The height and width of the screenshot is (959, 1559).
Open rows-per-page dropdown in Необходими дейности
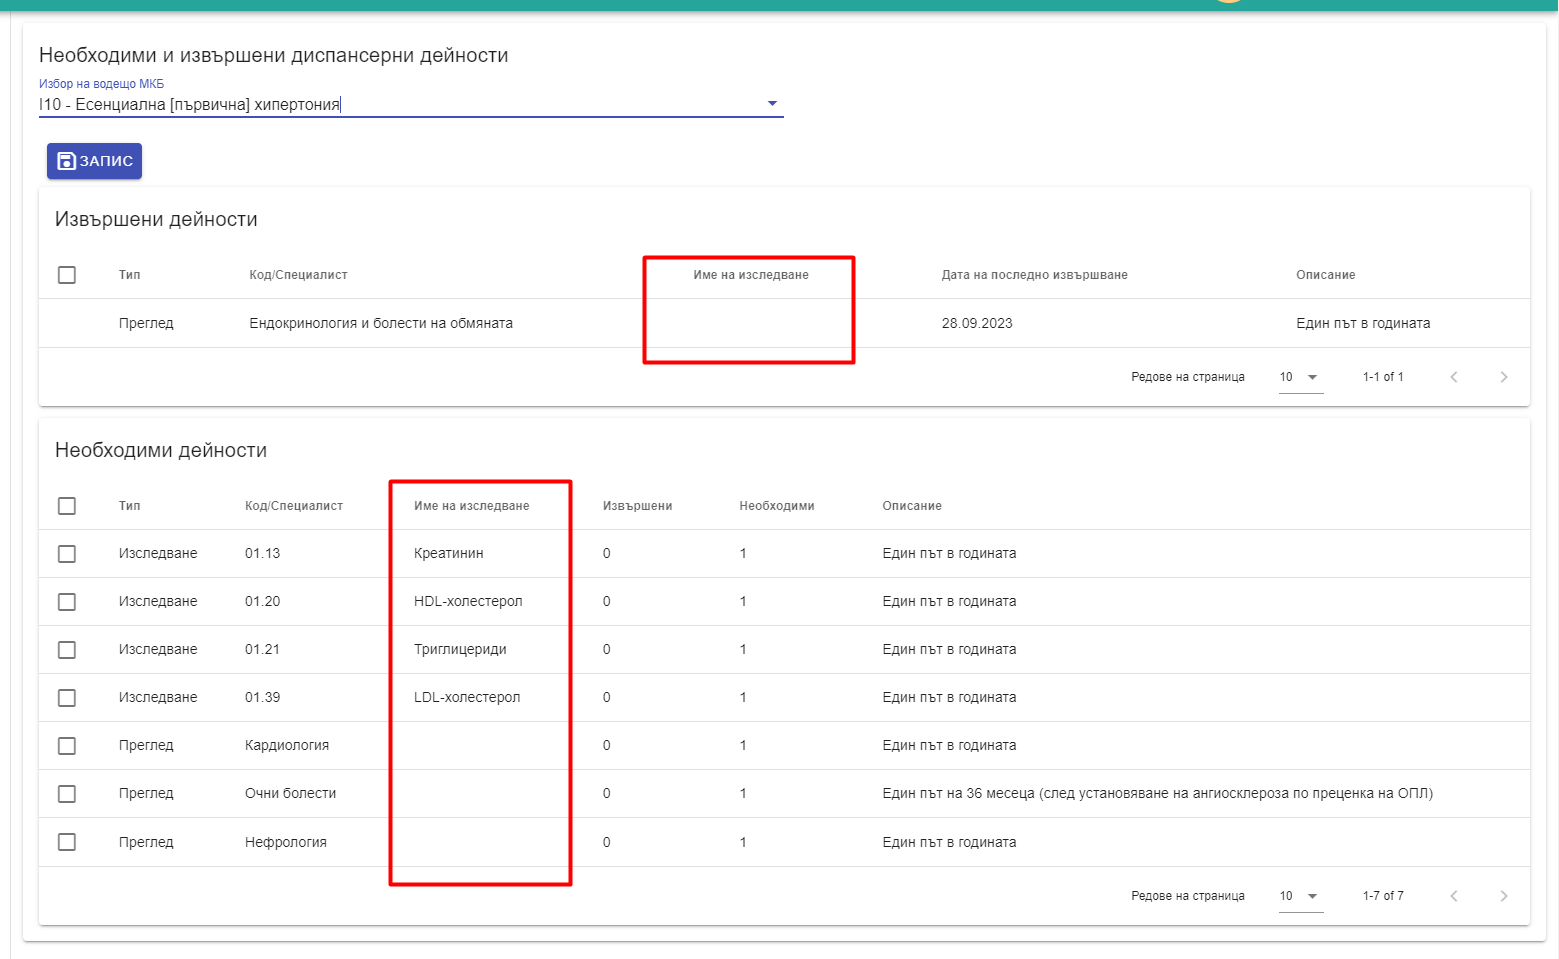1300,896
